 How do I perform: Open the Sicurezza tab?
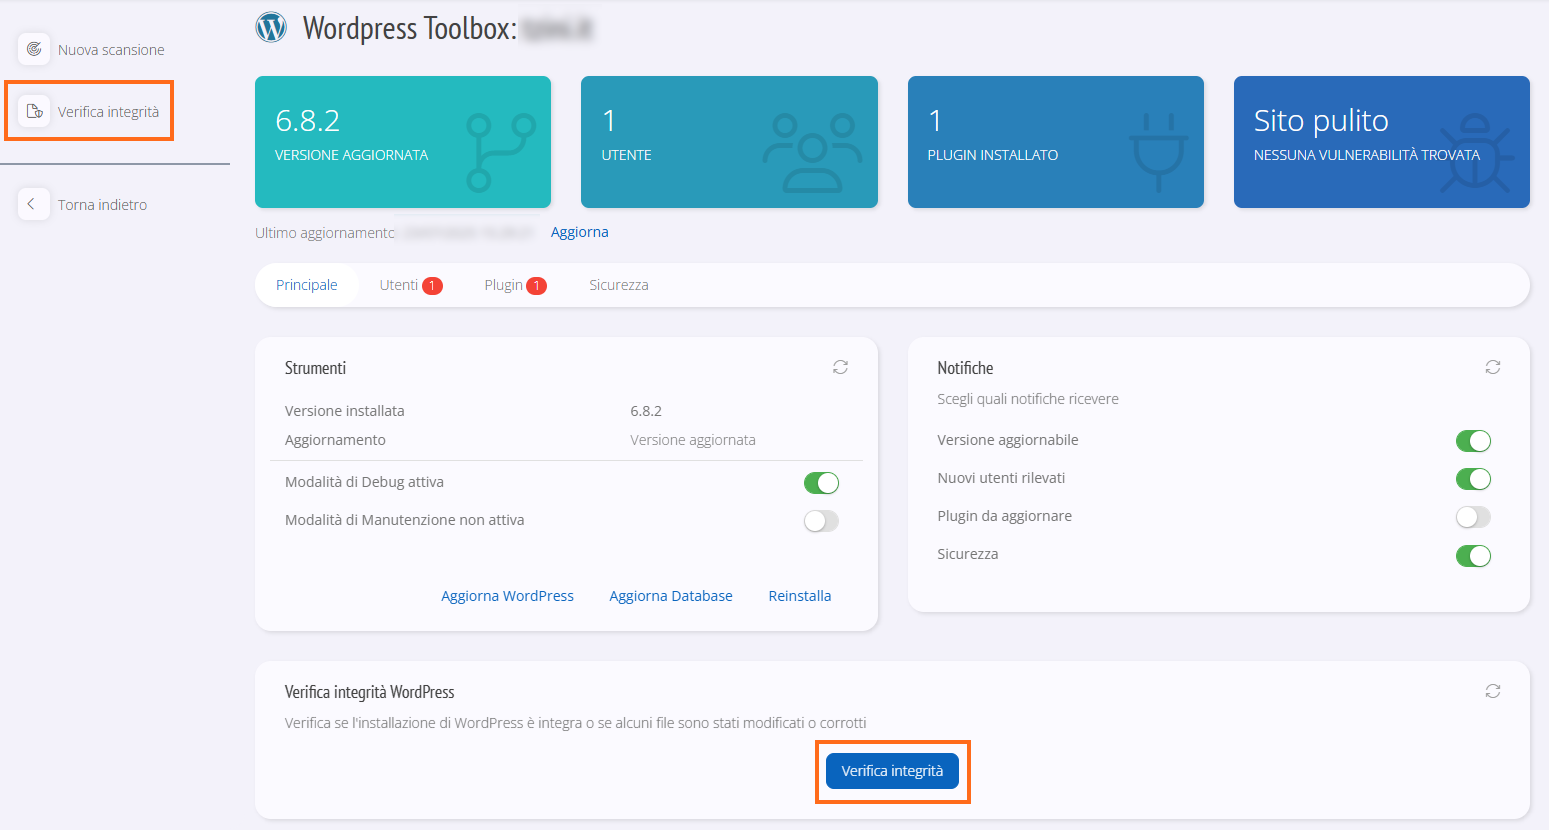pos(619,285)
